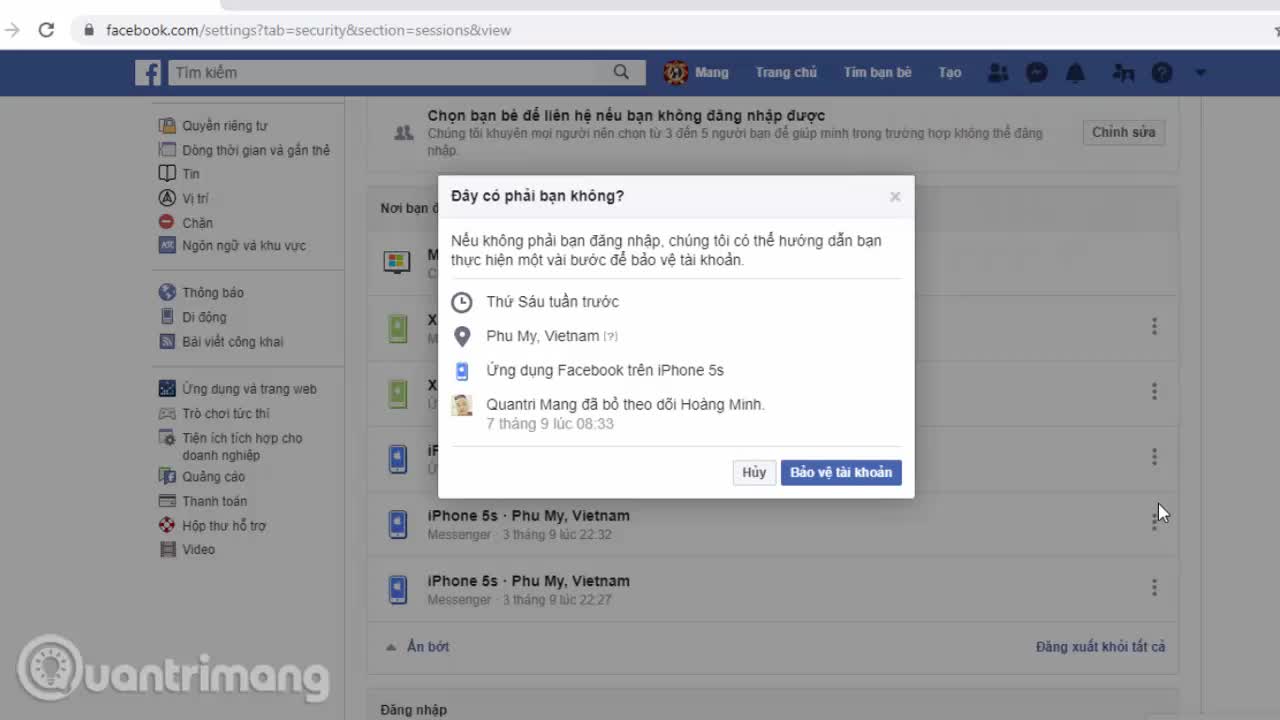This screenshot has height=720, width=1280.
Task: Click 'Phu My, Vietnam' text in dialog
Action: click(543, 336)
